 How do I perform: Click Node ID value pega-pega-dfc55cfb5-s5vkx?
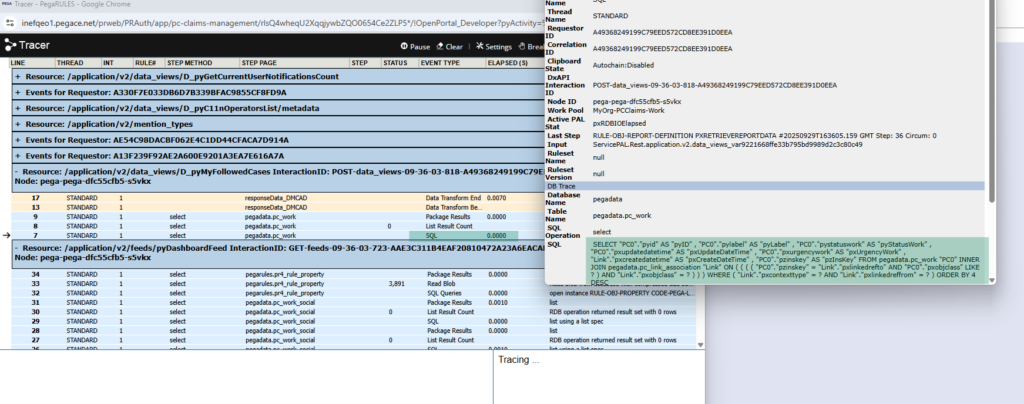(x=637, y=102)
